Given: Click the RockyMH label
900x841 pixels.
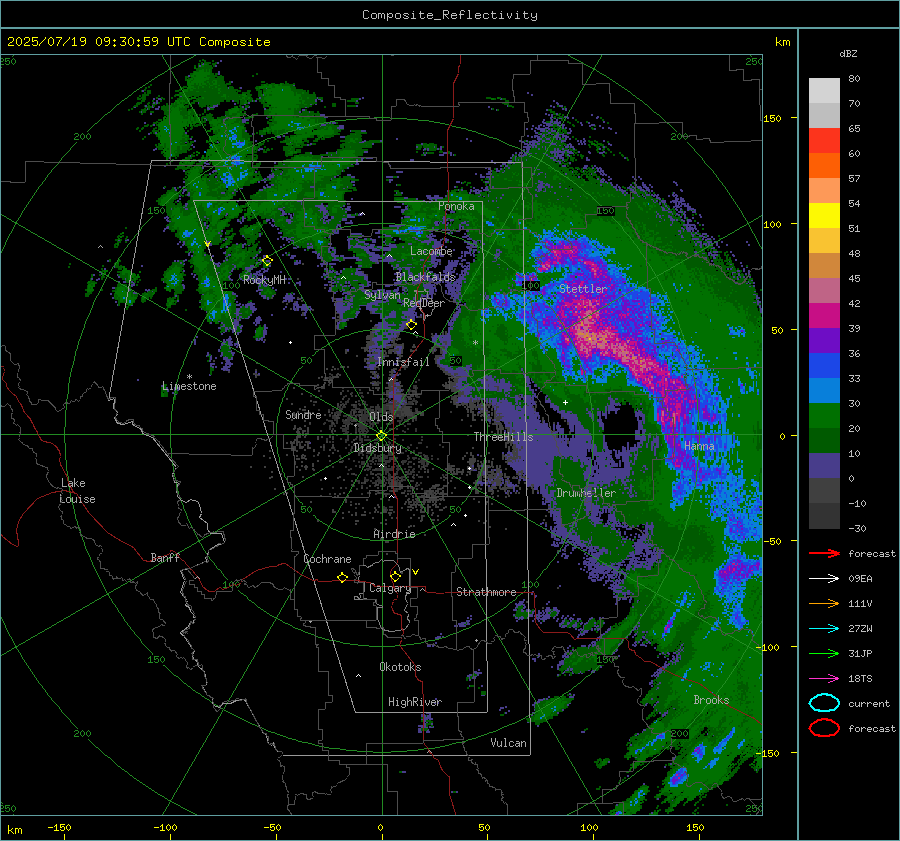Looking at the screenshot, I should [x=264, y=280].
